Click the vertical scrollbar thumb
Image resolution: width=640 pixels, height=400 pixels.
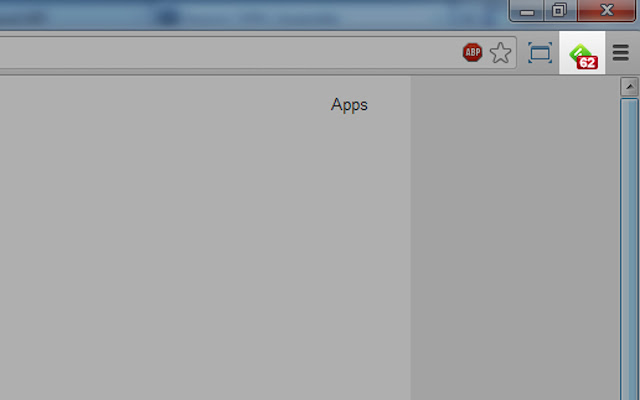[x=629, y=249]
